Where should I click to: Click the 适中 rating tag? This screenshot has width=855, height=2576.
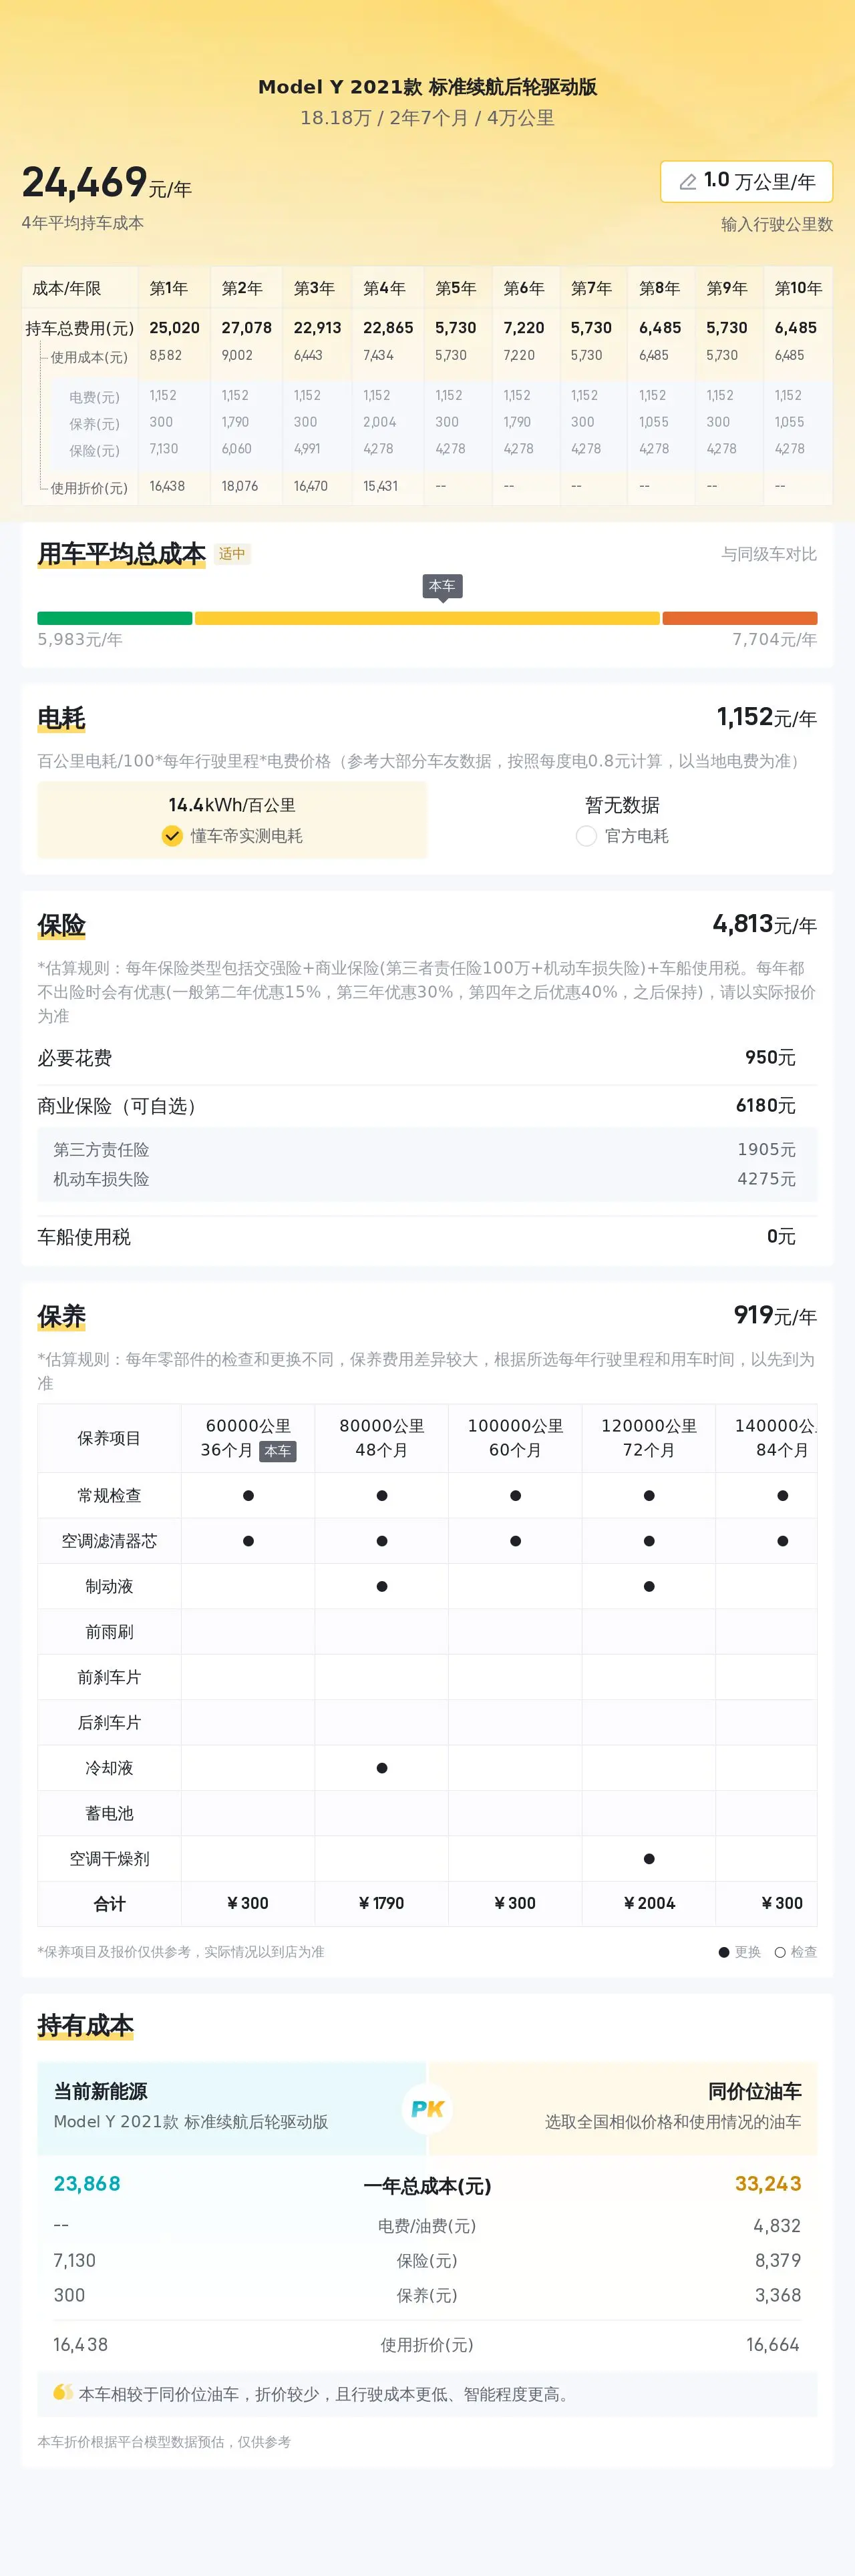tap(232, 554)
